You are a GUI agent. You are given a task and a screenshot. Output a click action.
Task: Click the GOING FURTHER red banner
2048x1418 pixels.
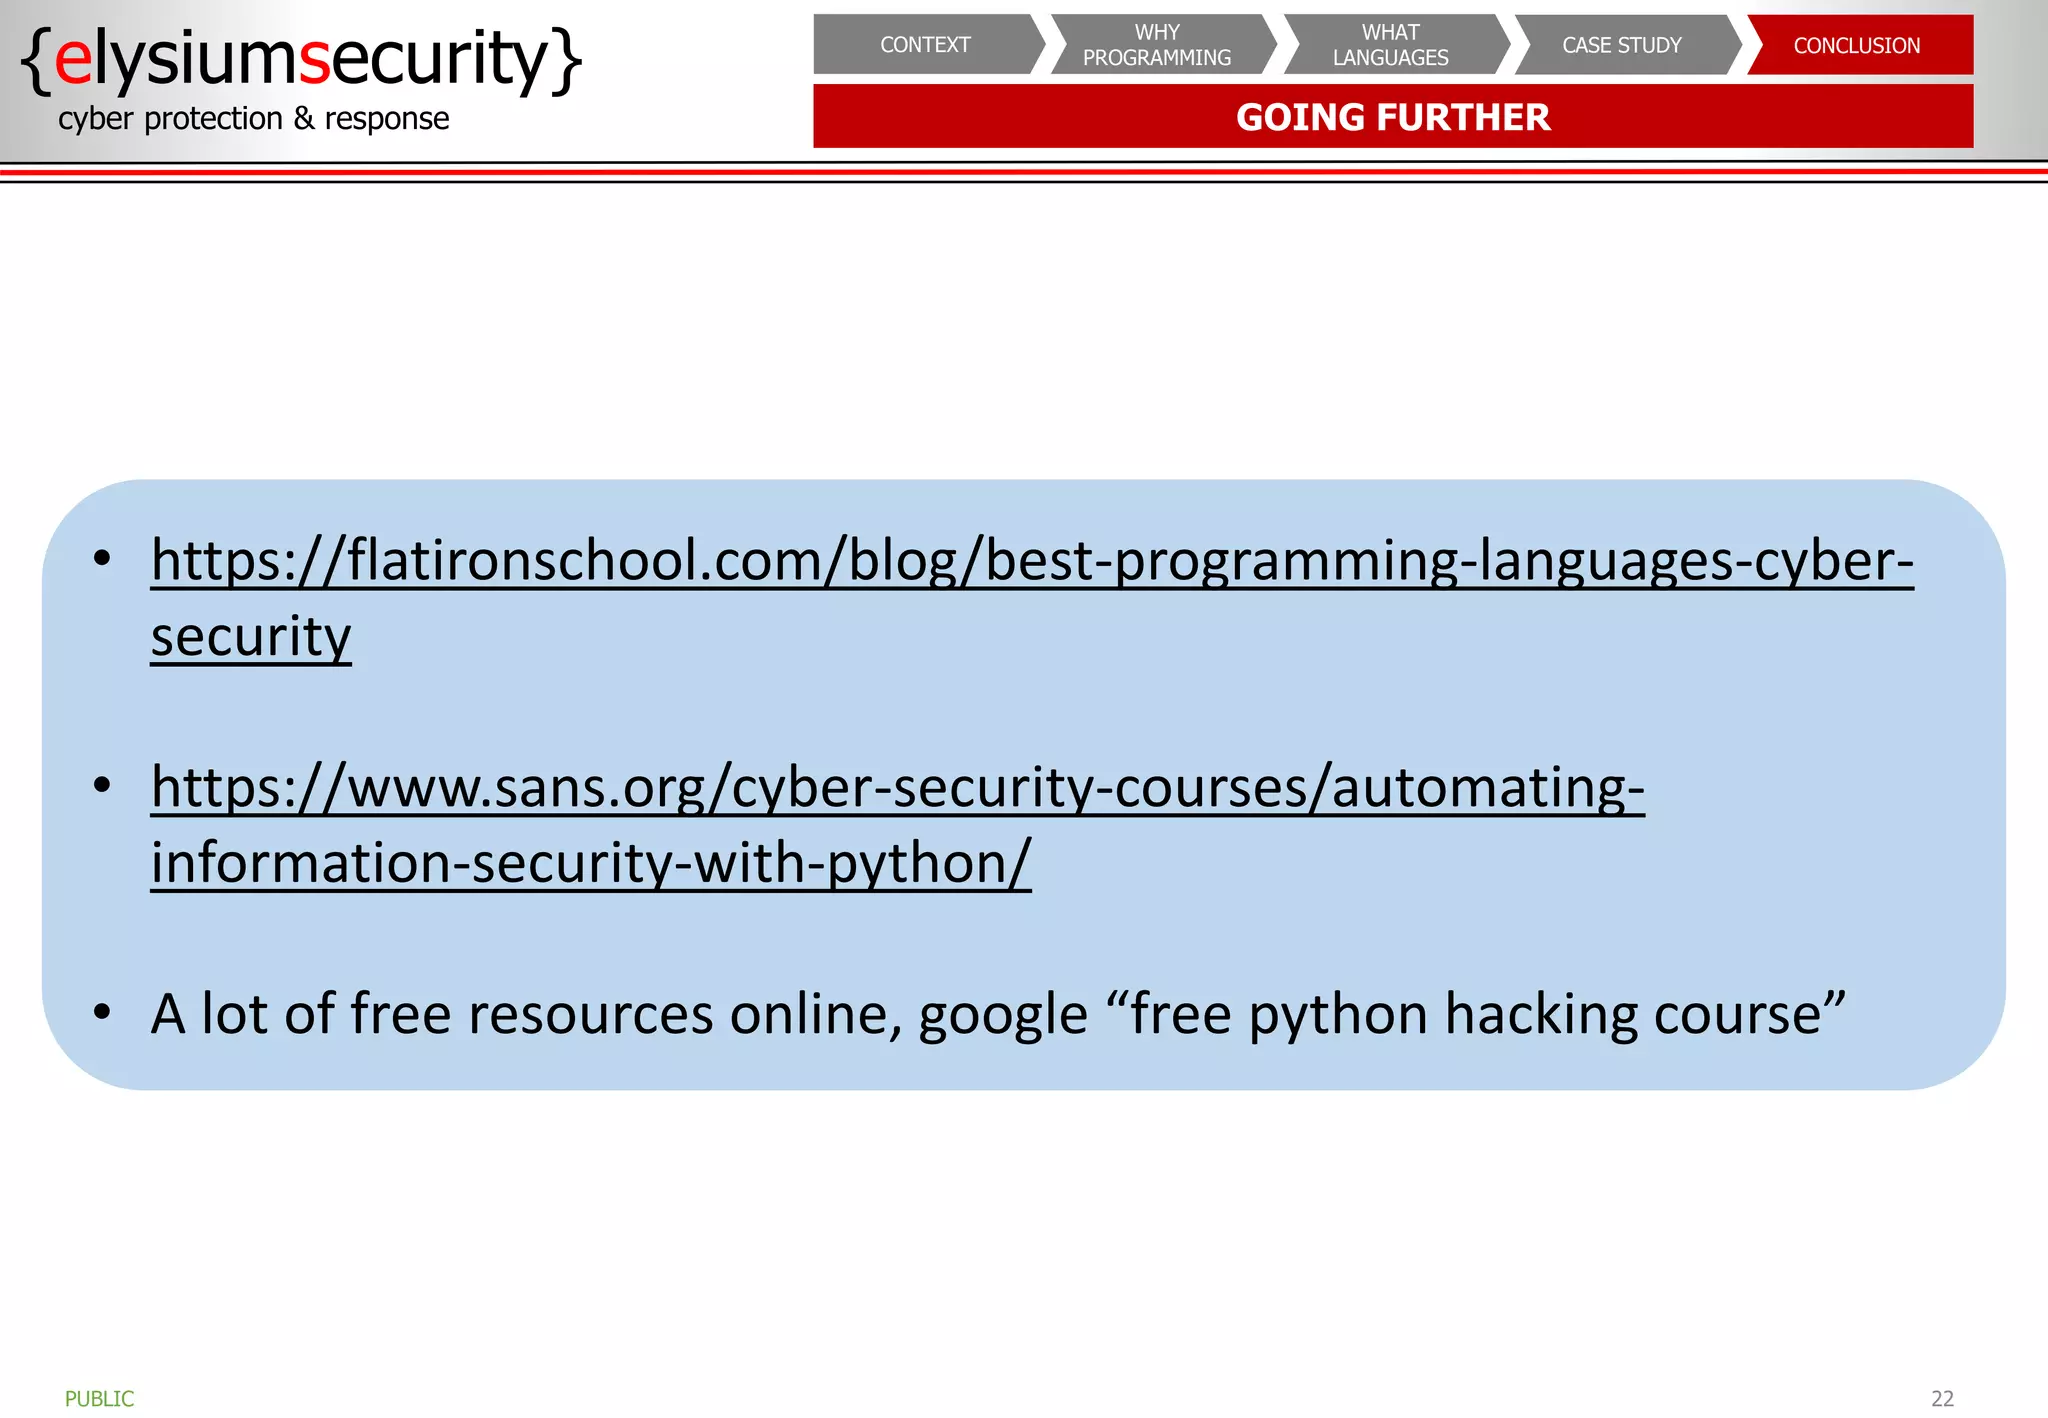1392,117
